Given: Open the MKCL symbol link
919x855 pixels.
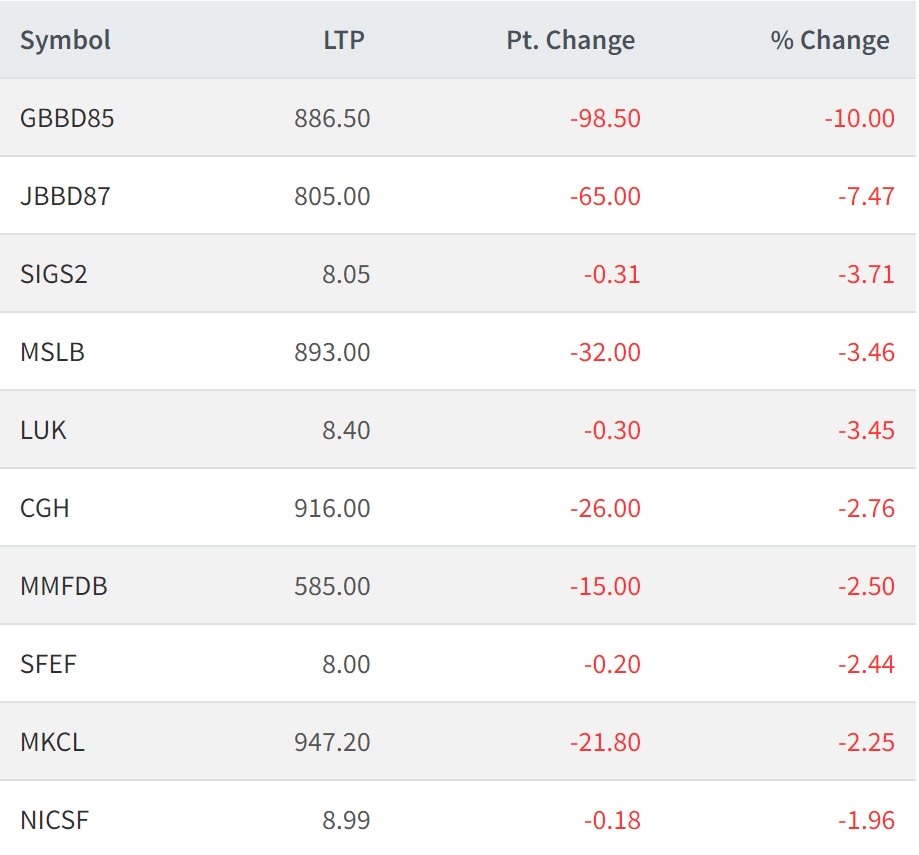Looking at the screenshot, I should (52, 742).
